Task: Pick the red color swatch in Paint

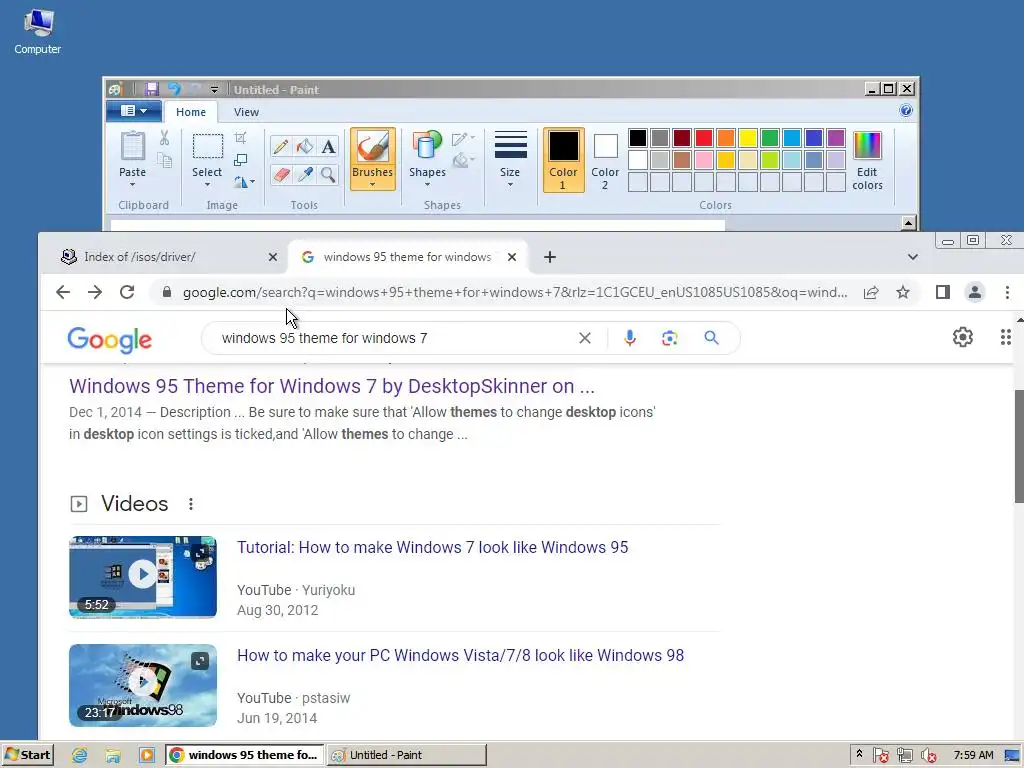Action: pyautogui.click(x=704, y=138)
